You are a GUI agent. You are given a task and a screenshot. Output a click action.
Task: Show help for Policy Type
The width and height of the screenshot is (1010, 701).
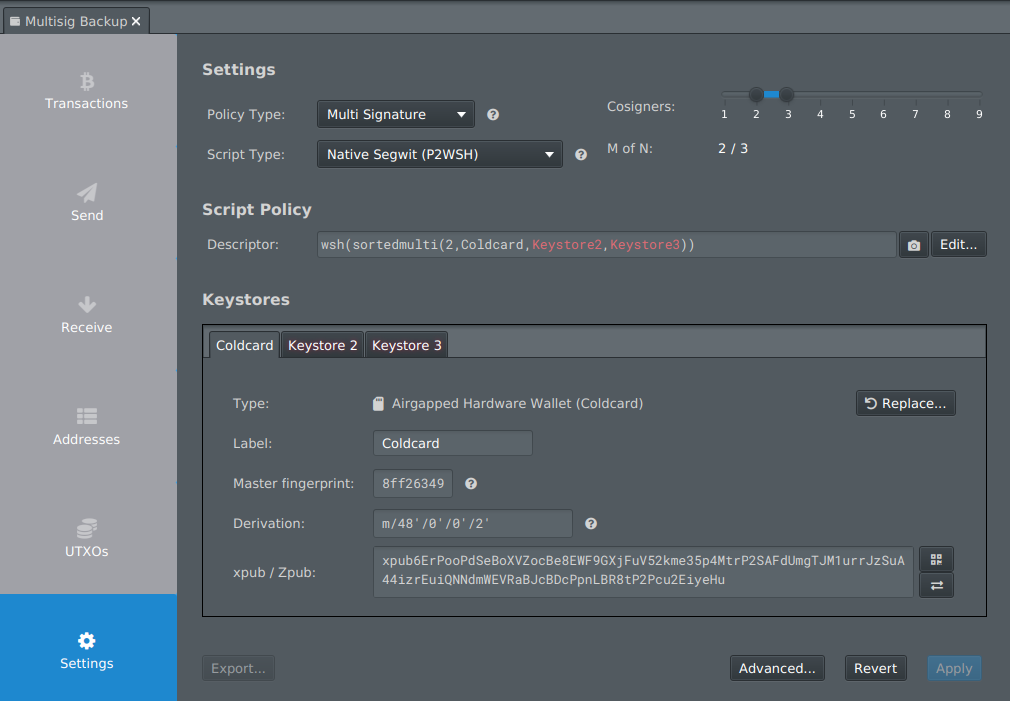click(x=493, y=115)
